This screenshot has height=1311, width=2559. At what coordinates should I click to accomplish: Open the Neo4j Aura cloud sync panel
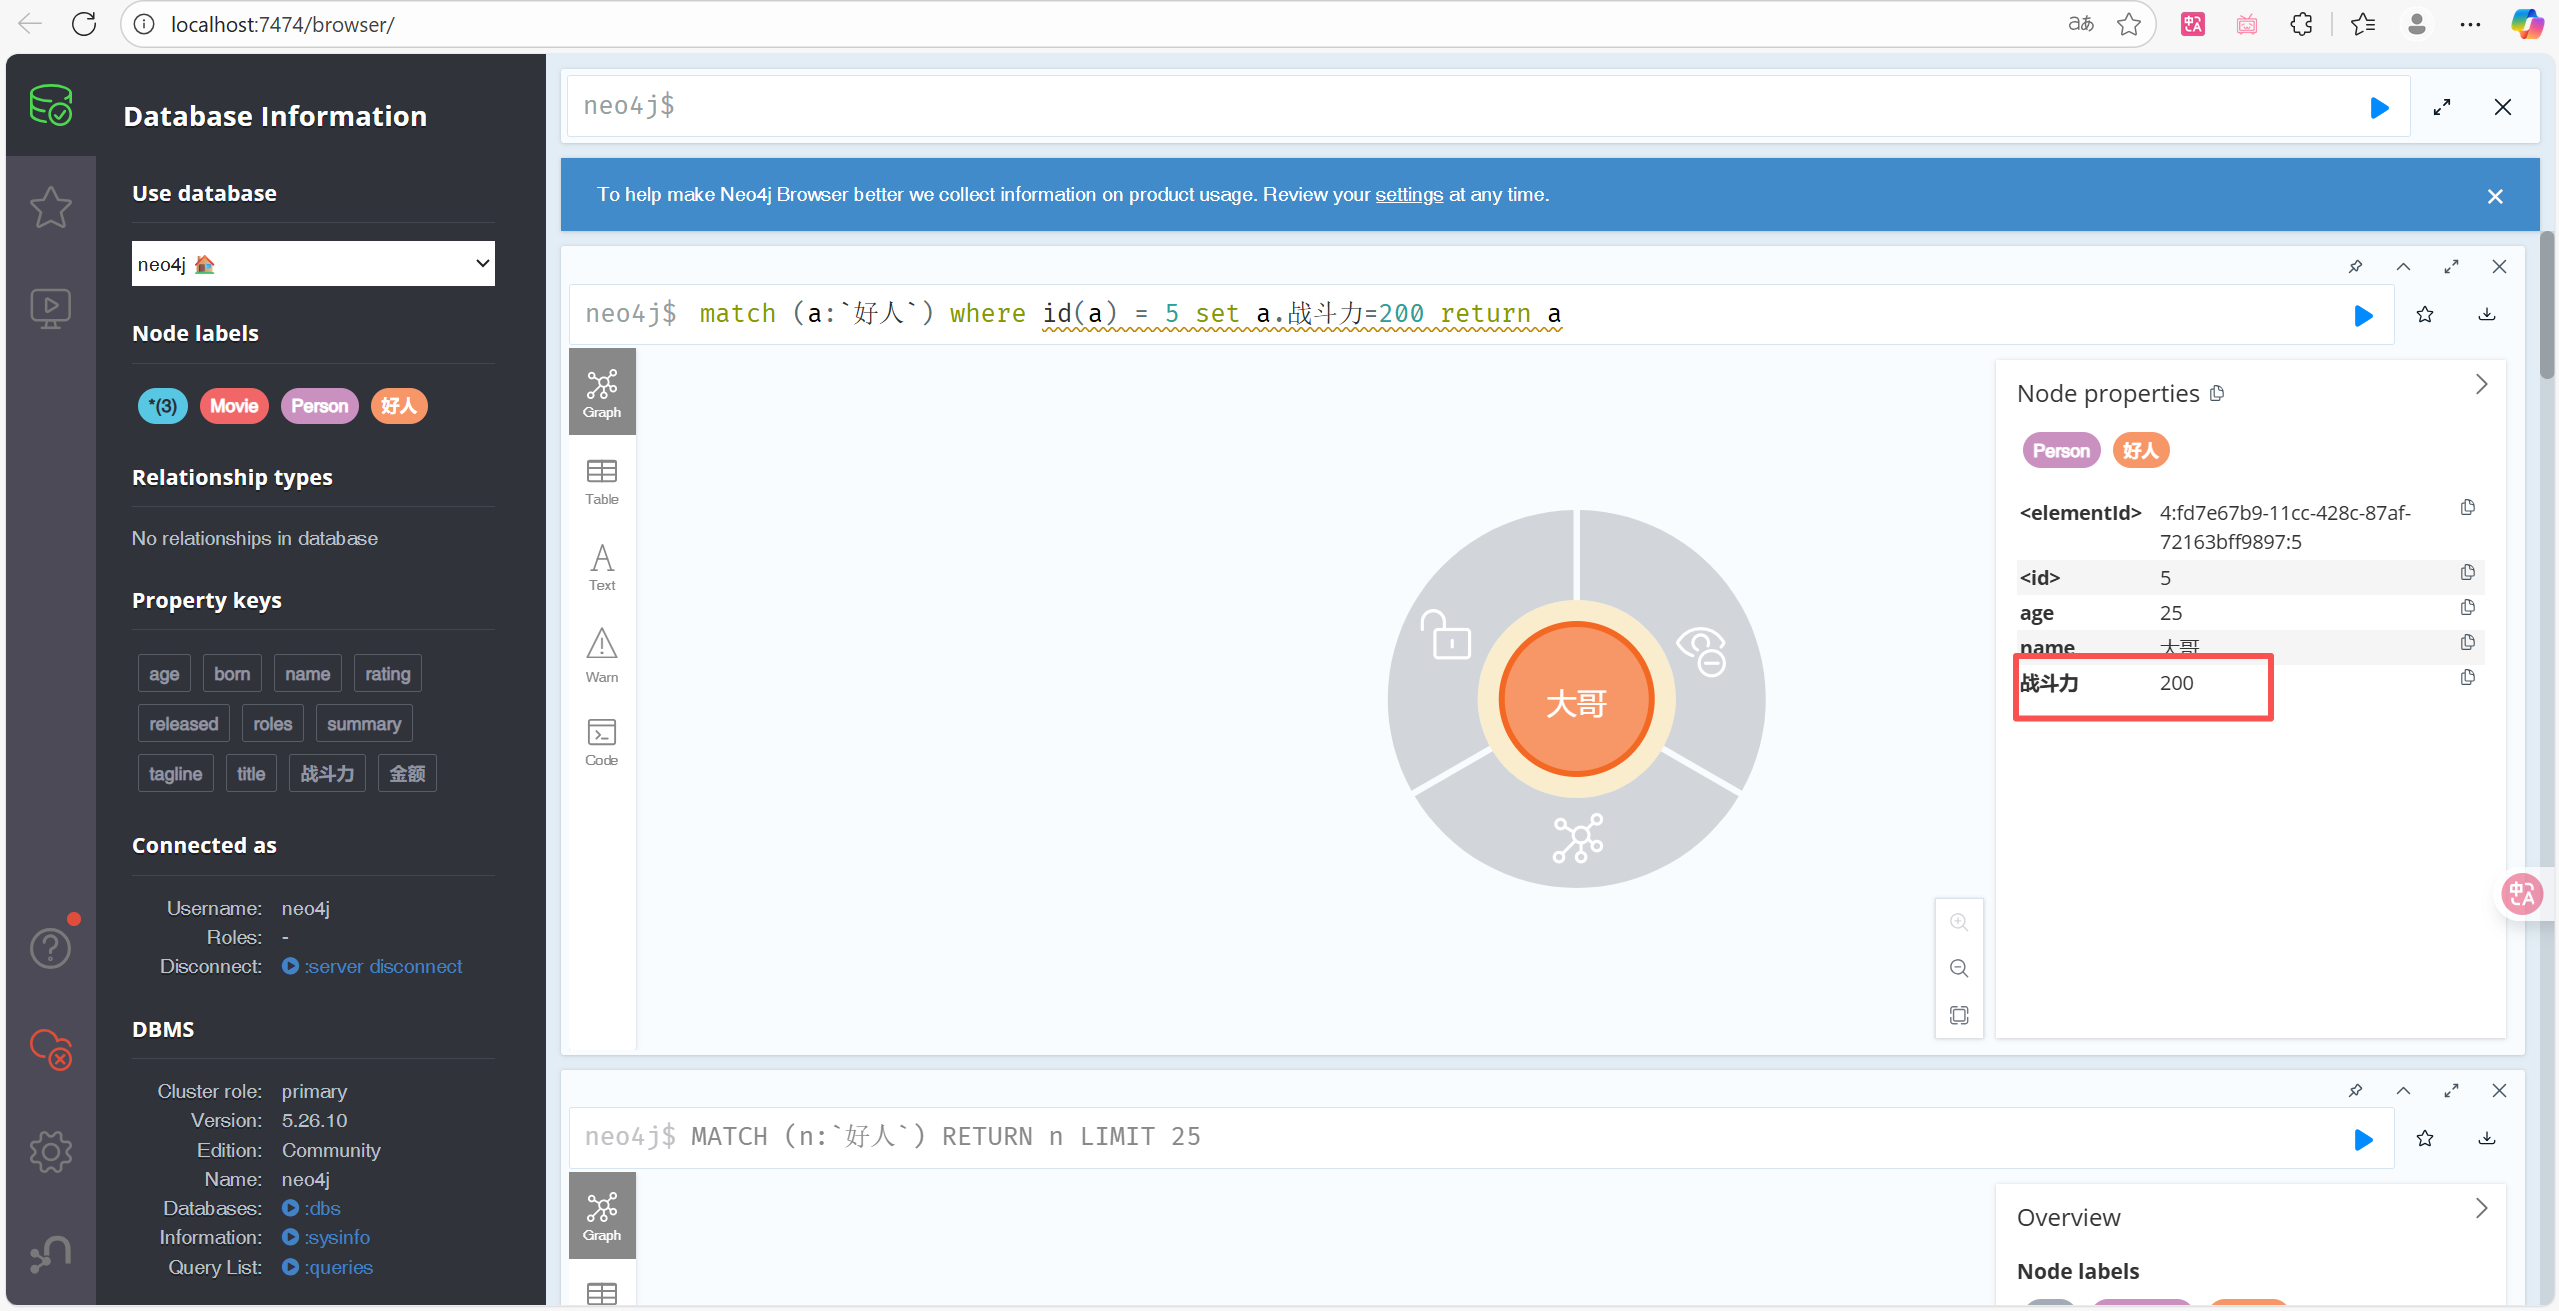pyautogui.click(x=50, y=1049)
